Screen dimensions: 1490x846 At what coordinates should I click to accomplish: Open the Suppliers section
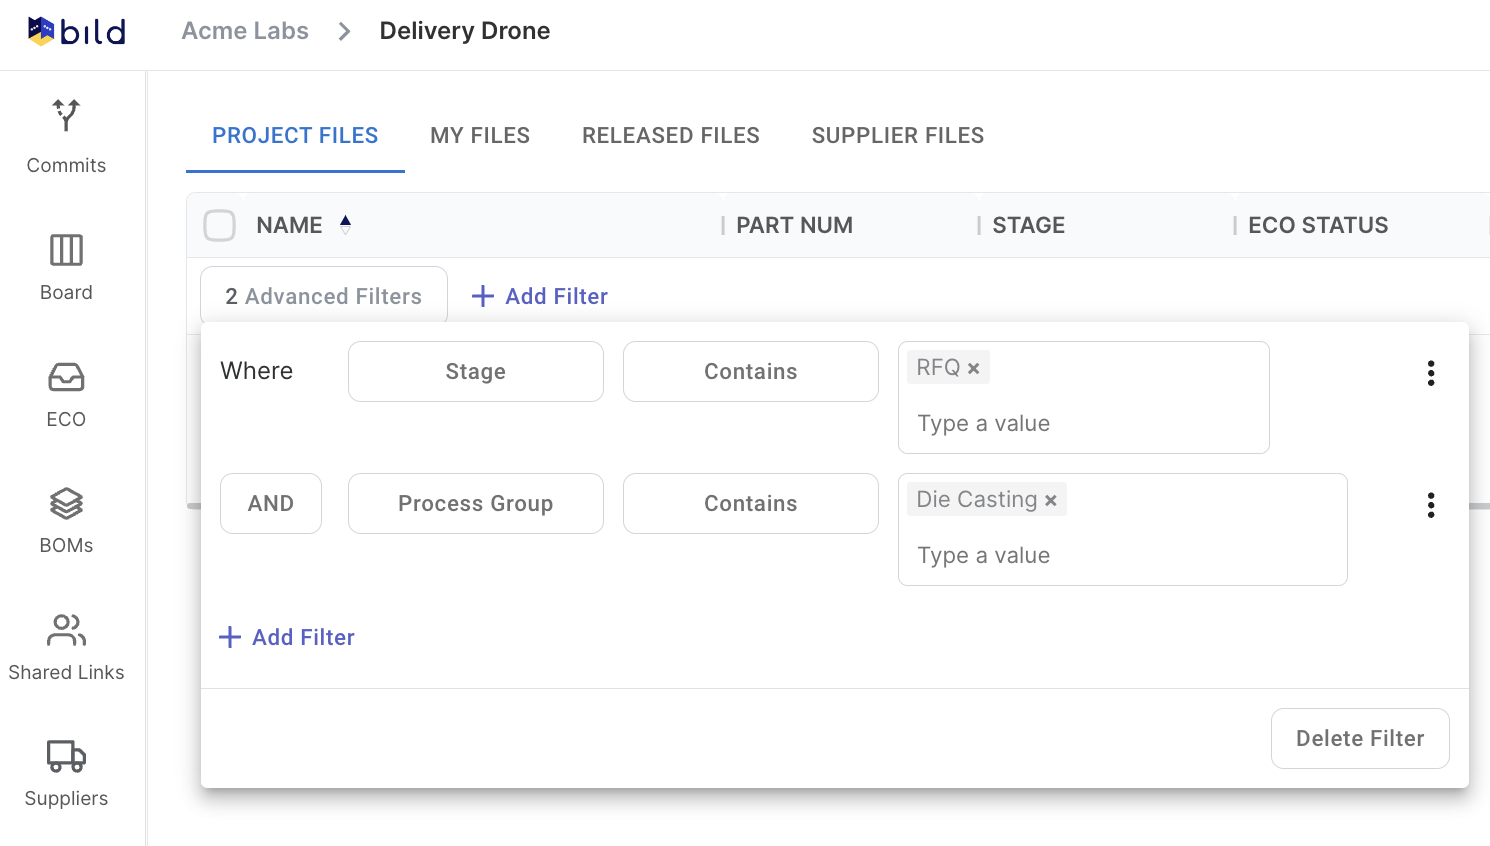[x=65, y=770]
